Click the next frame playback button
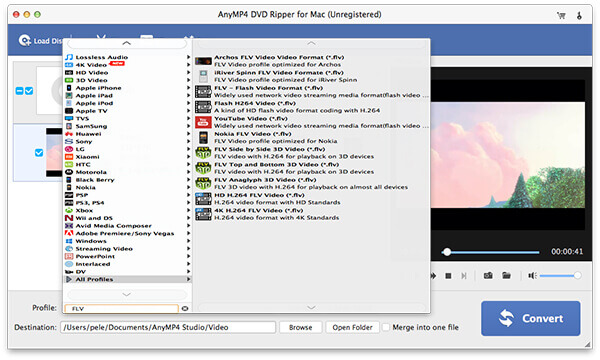 (464, 276)
